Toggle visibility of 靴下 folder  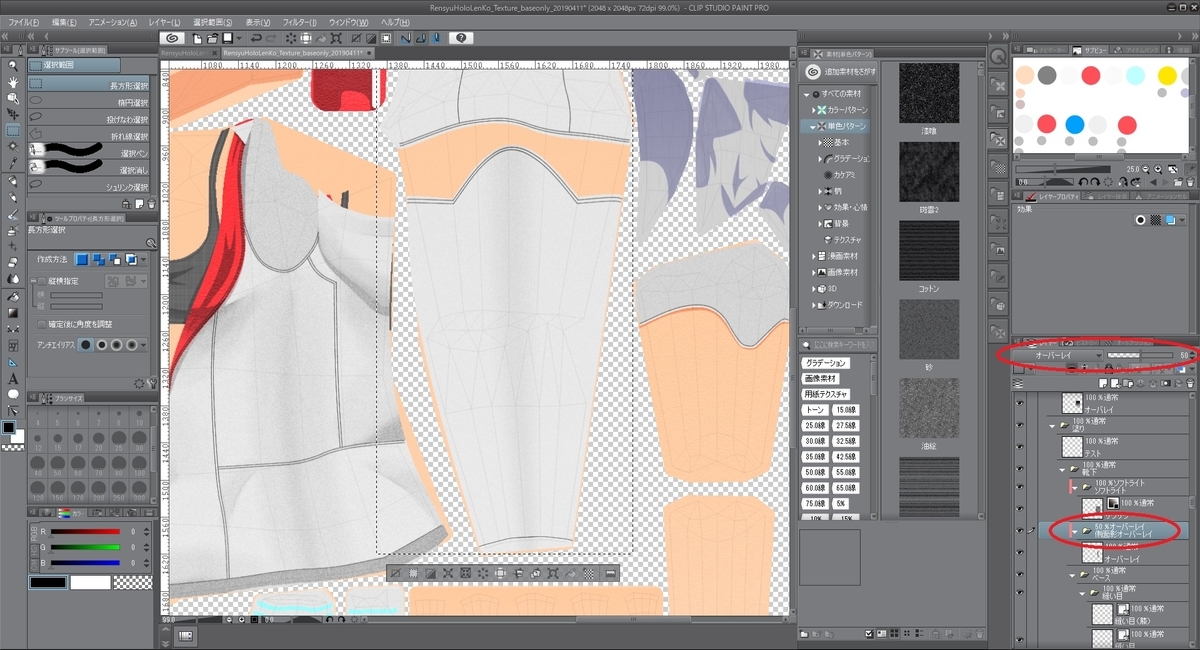tap(1020, 467)
